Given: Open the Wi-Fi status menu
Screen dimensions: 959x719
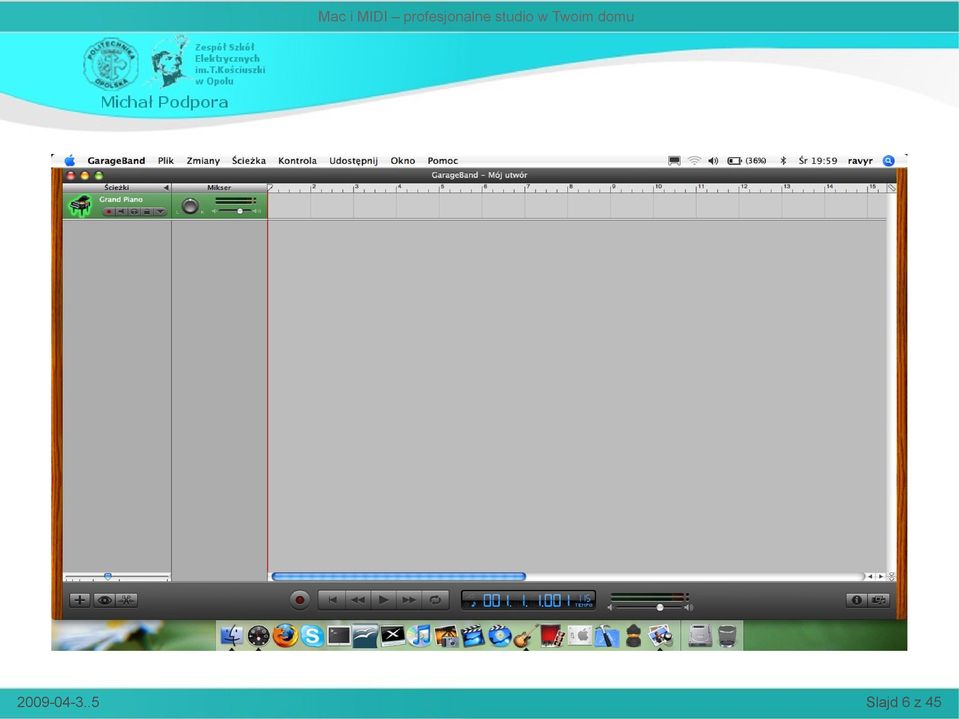Looking at the screenshot, I should tap(694, 161).
